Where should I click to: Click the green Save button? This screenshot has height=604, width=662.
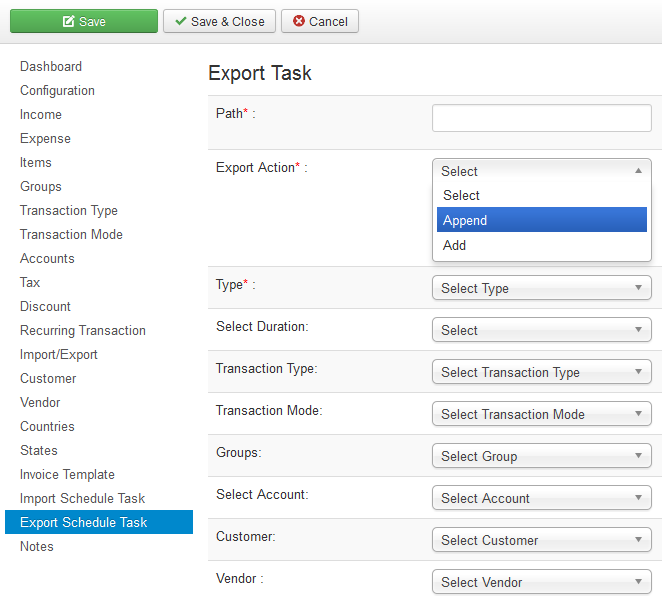coord(84,21)
